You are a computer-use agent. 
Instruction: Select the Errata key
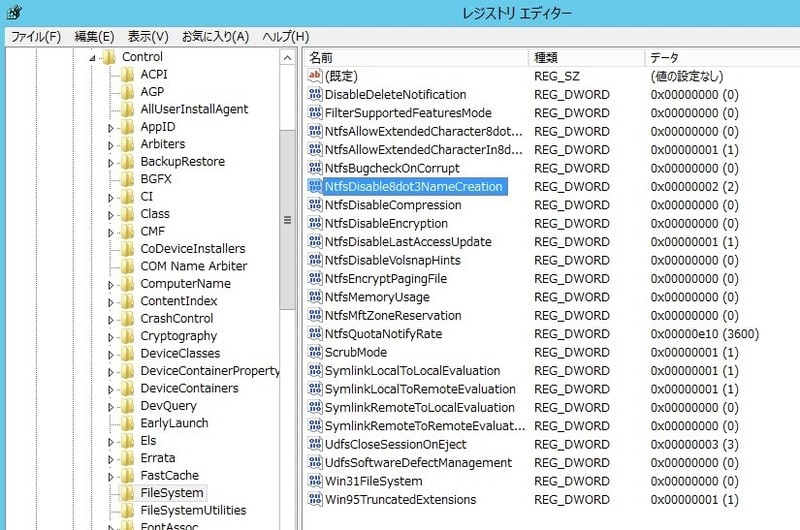(158, 458)
